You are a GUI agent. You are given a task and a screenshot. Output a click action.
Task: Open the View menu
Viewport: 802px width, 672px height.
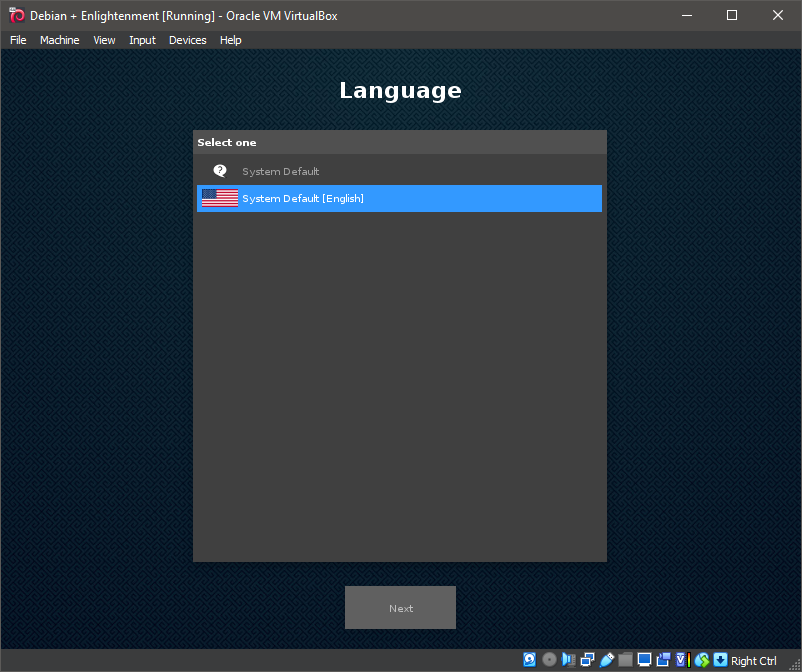click(104, 40)
